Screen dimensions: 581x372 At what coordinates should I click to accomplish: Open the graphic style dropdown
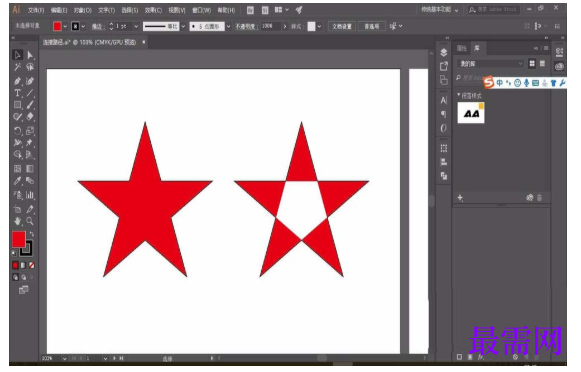(x=319, y=26)
